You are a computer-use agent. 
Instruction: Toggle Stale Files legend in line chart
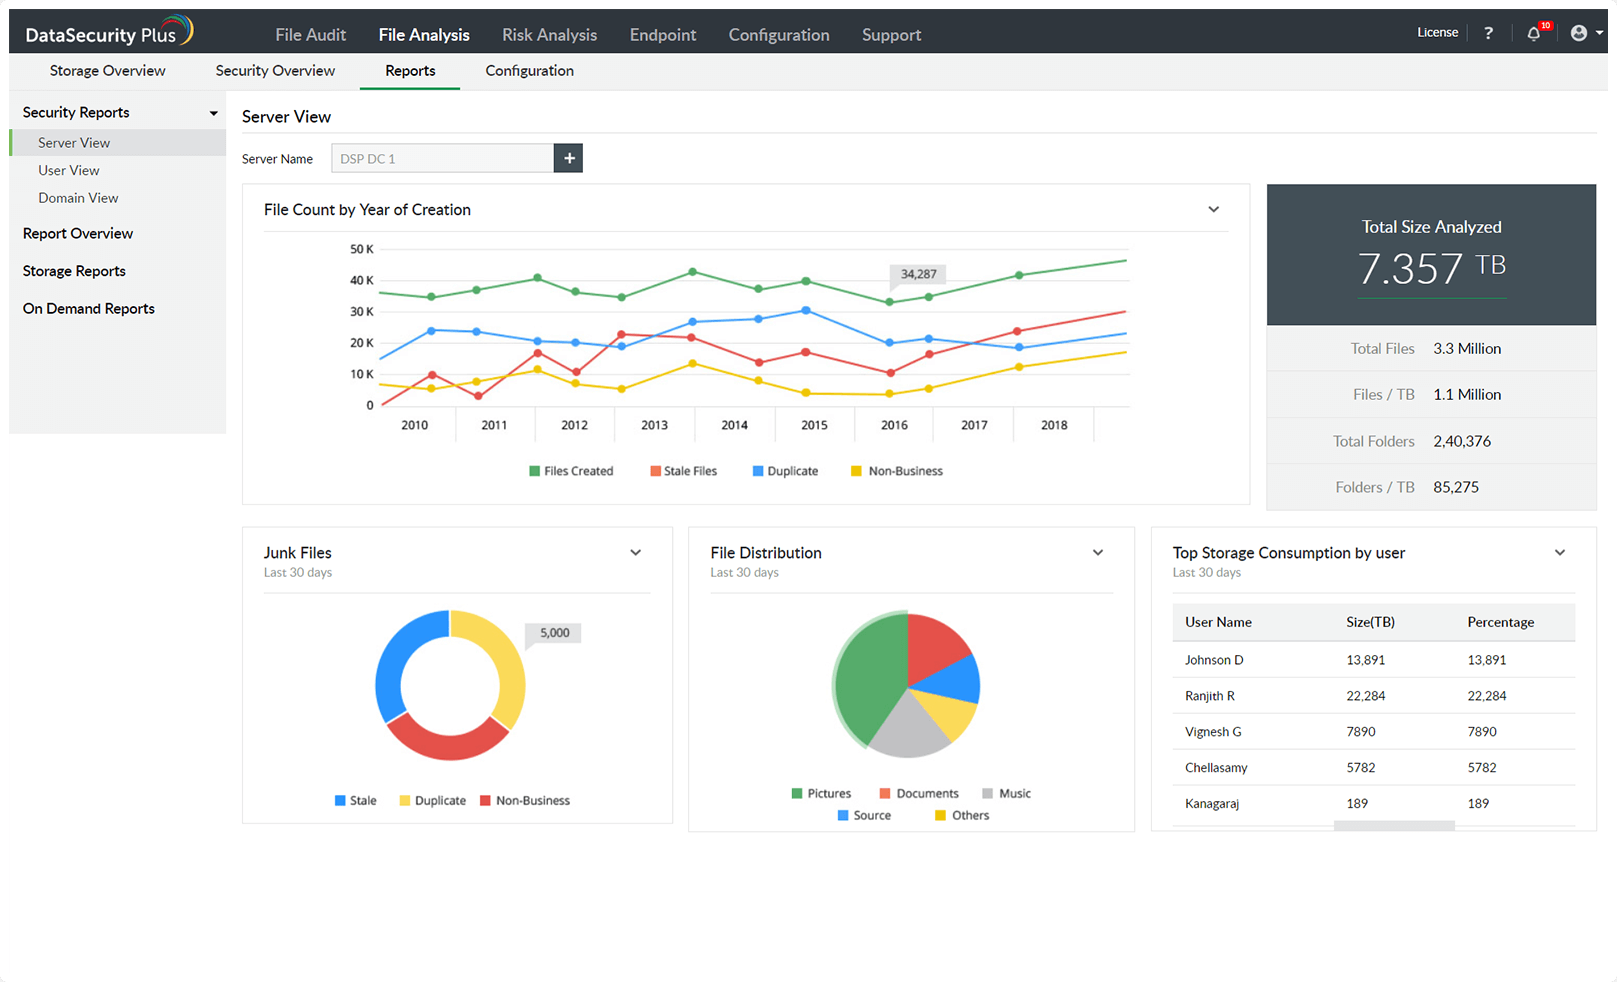[683, 471]
